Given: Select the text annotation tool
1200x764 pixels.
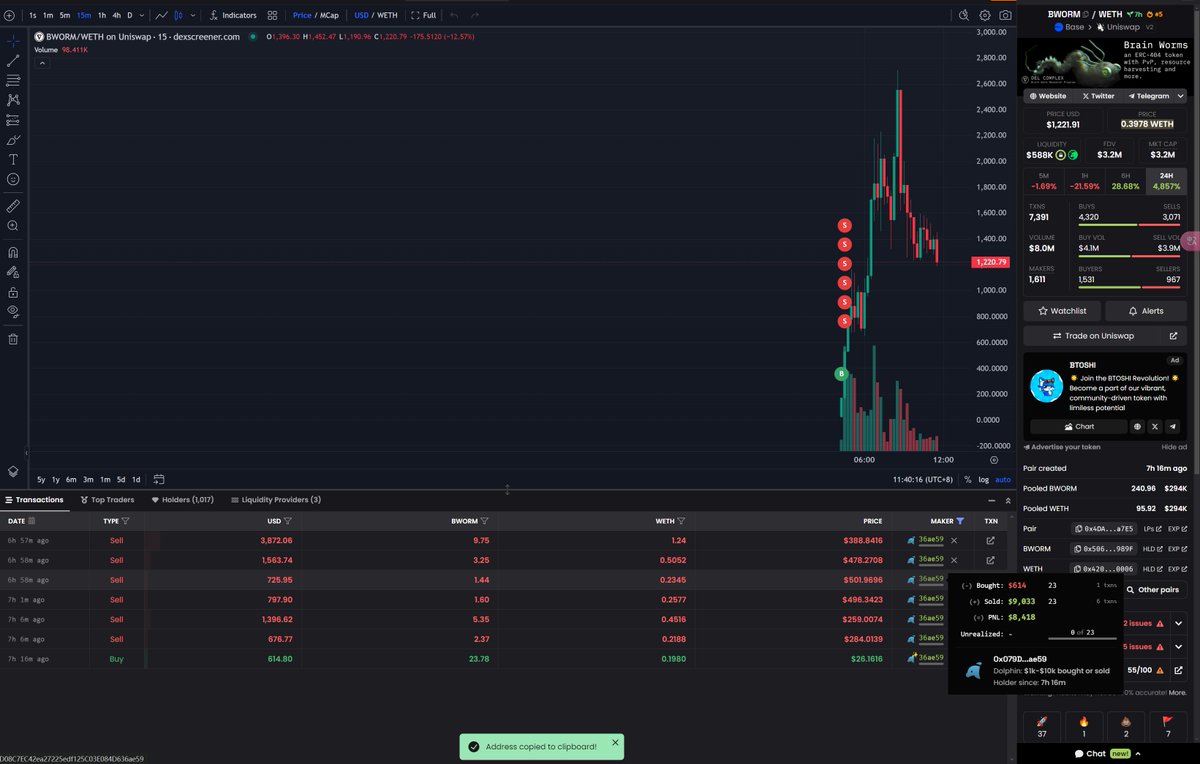Looking at the screenshot, I should click(13, 159).
